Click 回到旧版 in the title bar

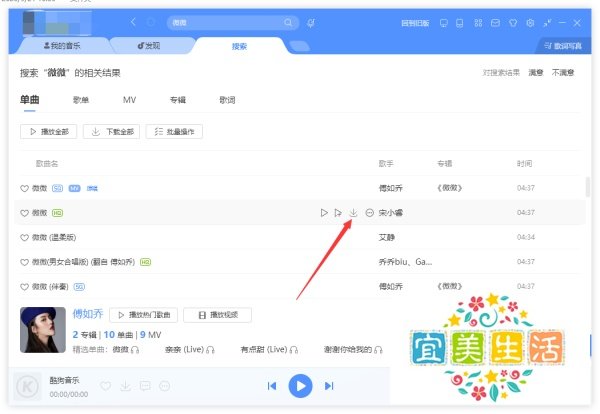tap(415, 23)
